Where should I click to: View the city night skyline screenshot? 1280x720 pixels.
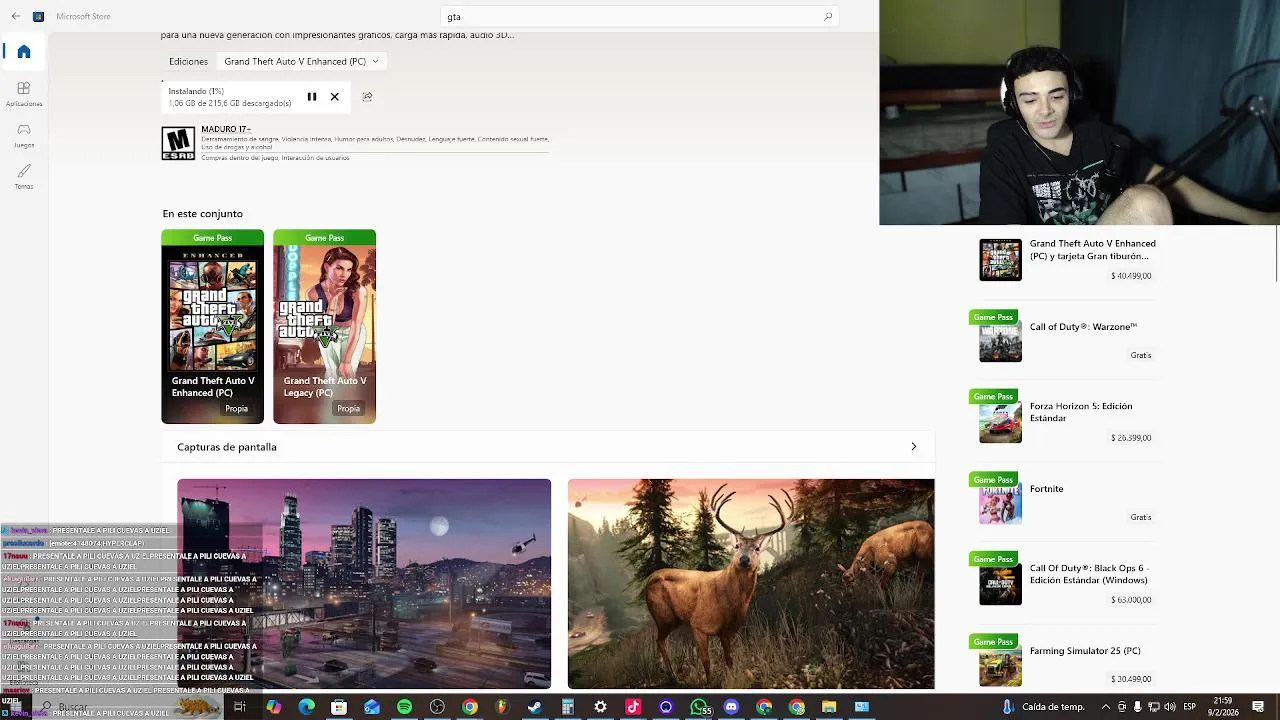tap(364, 584)
